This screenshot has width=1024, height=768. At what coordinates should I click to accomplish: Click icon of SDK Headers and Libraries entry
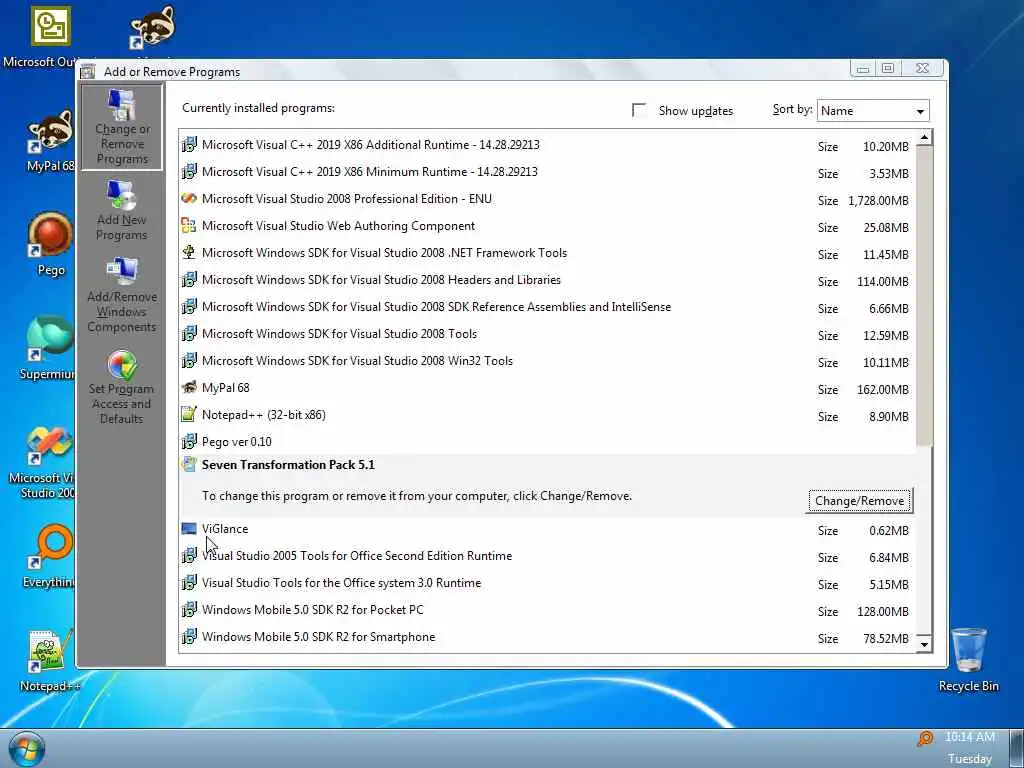point(189,280)
